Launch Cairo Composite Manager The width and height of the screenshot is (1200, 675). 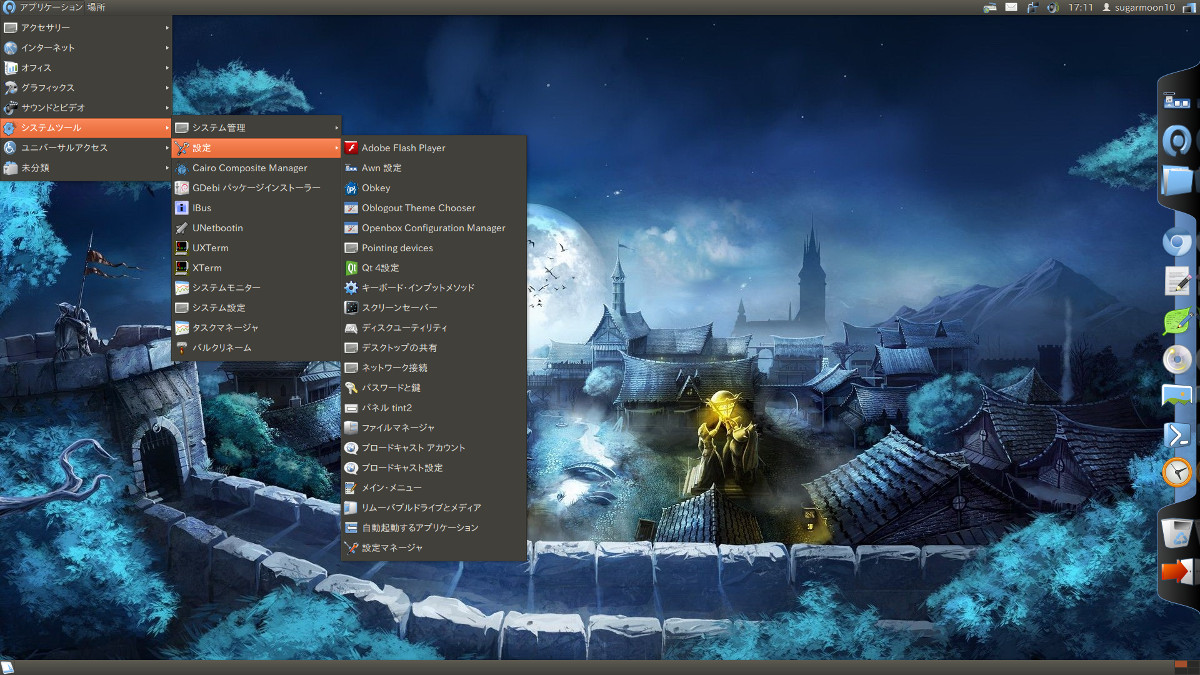point(257,168)
